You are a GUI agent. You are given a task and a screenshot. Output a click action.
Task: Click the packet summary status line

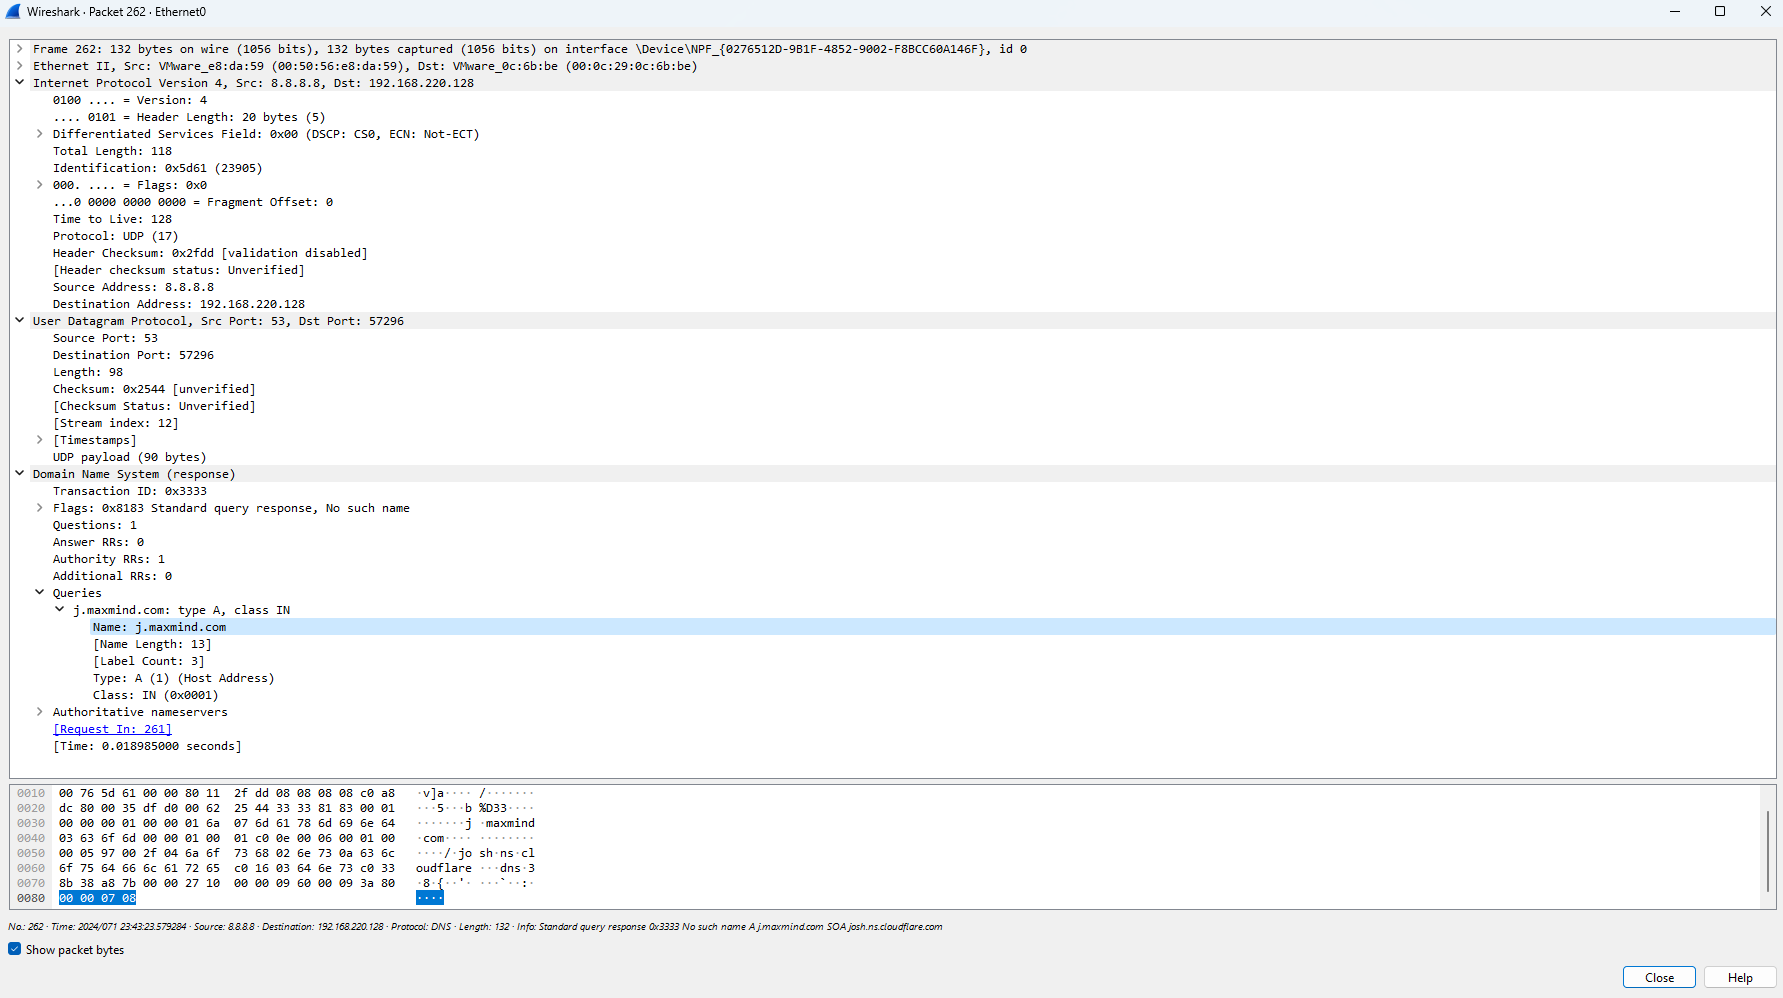click(x=475, y=927)
